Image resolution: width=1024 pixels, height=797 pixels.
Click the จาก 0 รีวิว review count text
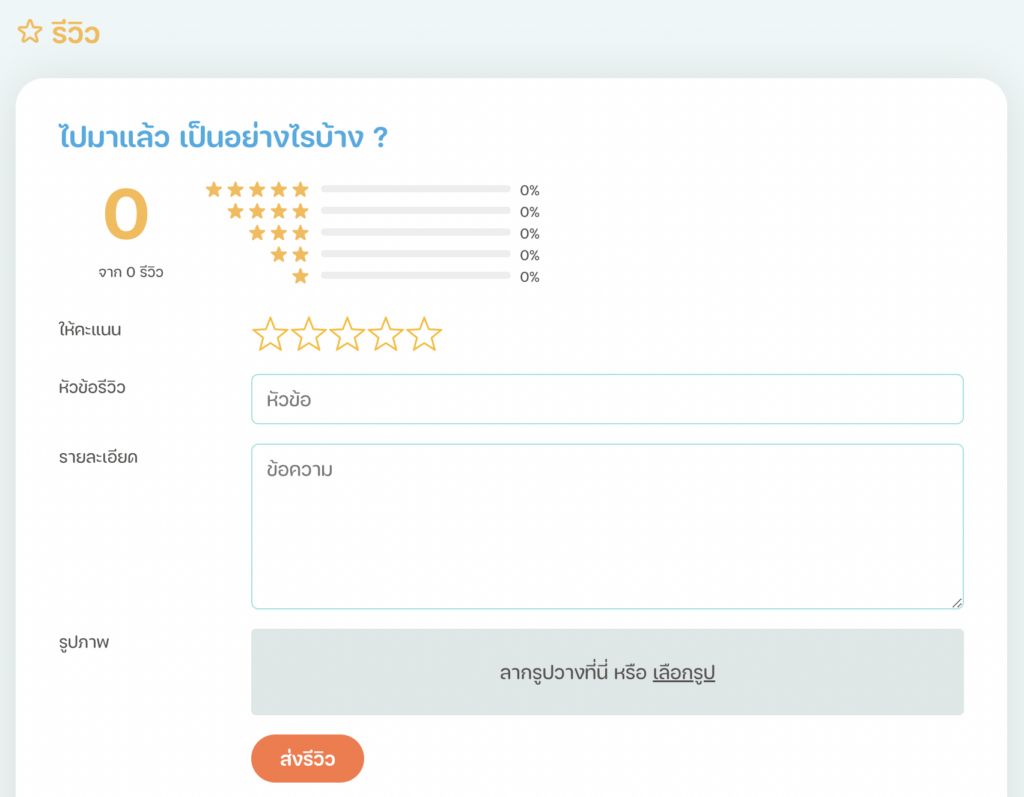click(x=131, y=272)
